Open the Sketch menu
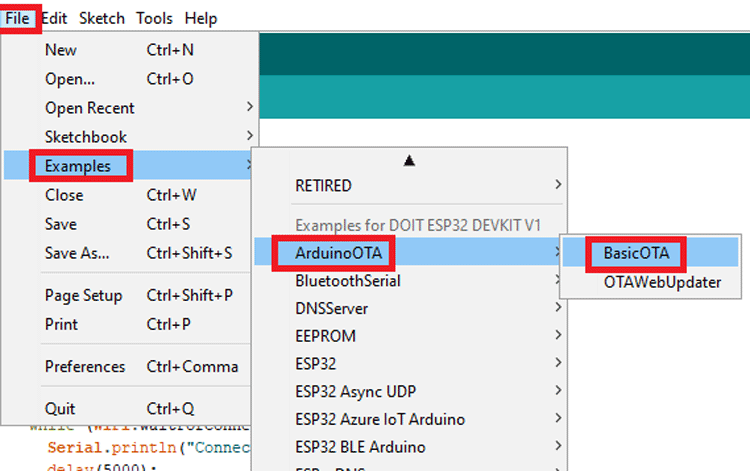750x471 pixels. [102, 19]
